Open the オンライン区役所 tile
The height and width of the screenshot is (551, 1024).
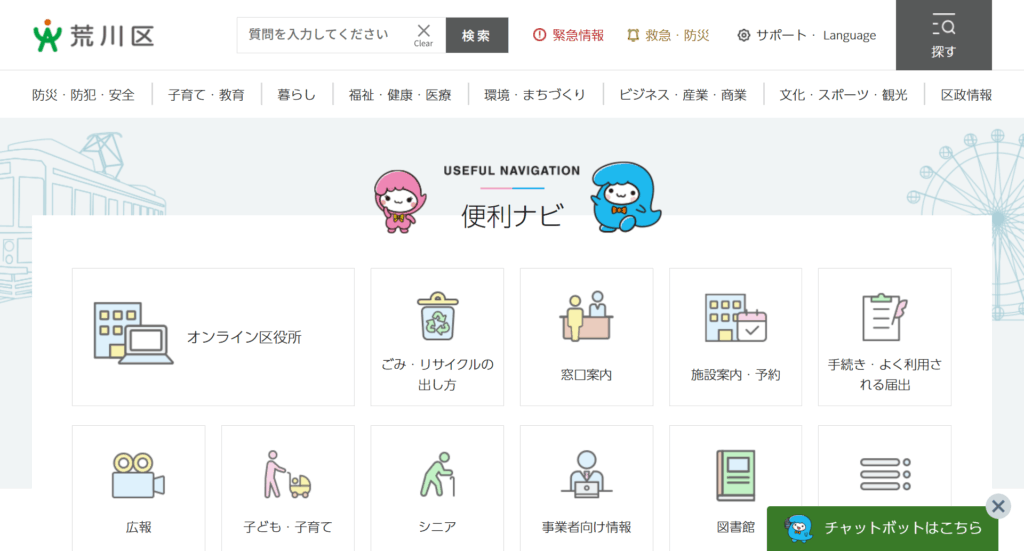point(213,337)
